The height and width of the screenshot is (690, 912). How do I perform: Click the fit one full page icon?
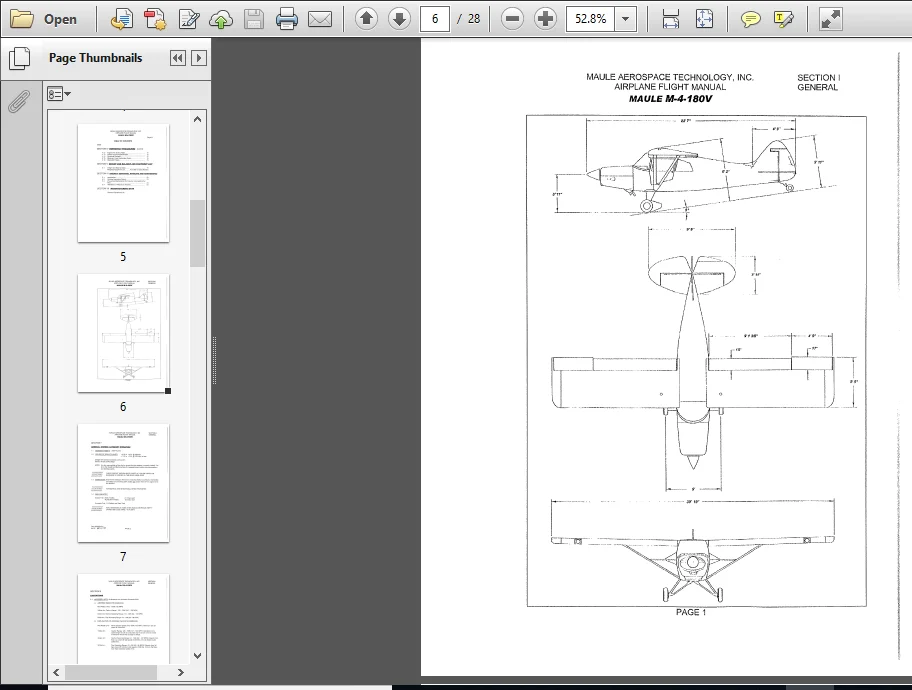point(704,19)
